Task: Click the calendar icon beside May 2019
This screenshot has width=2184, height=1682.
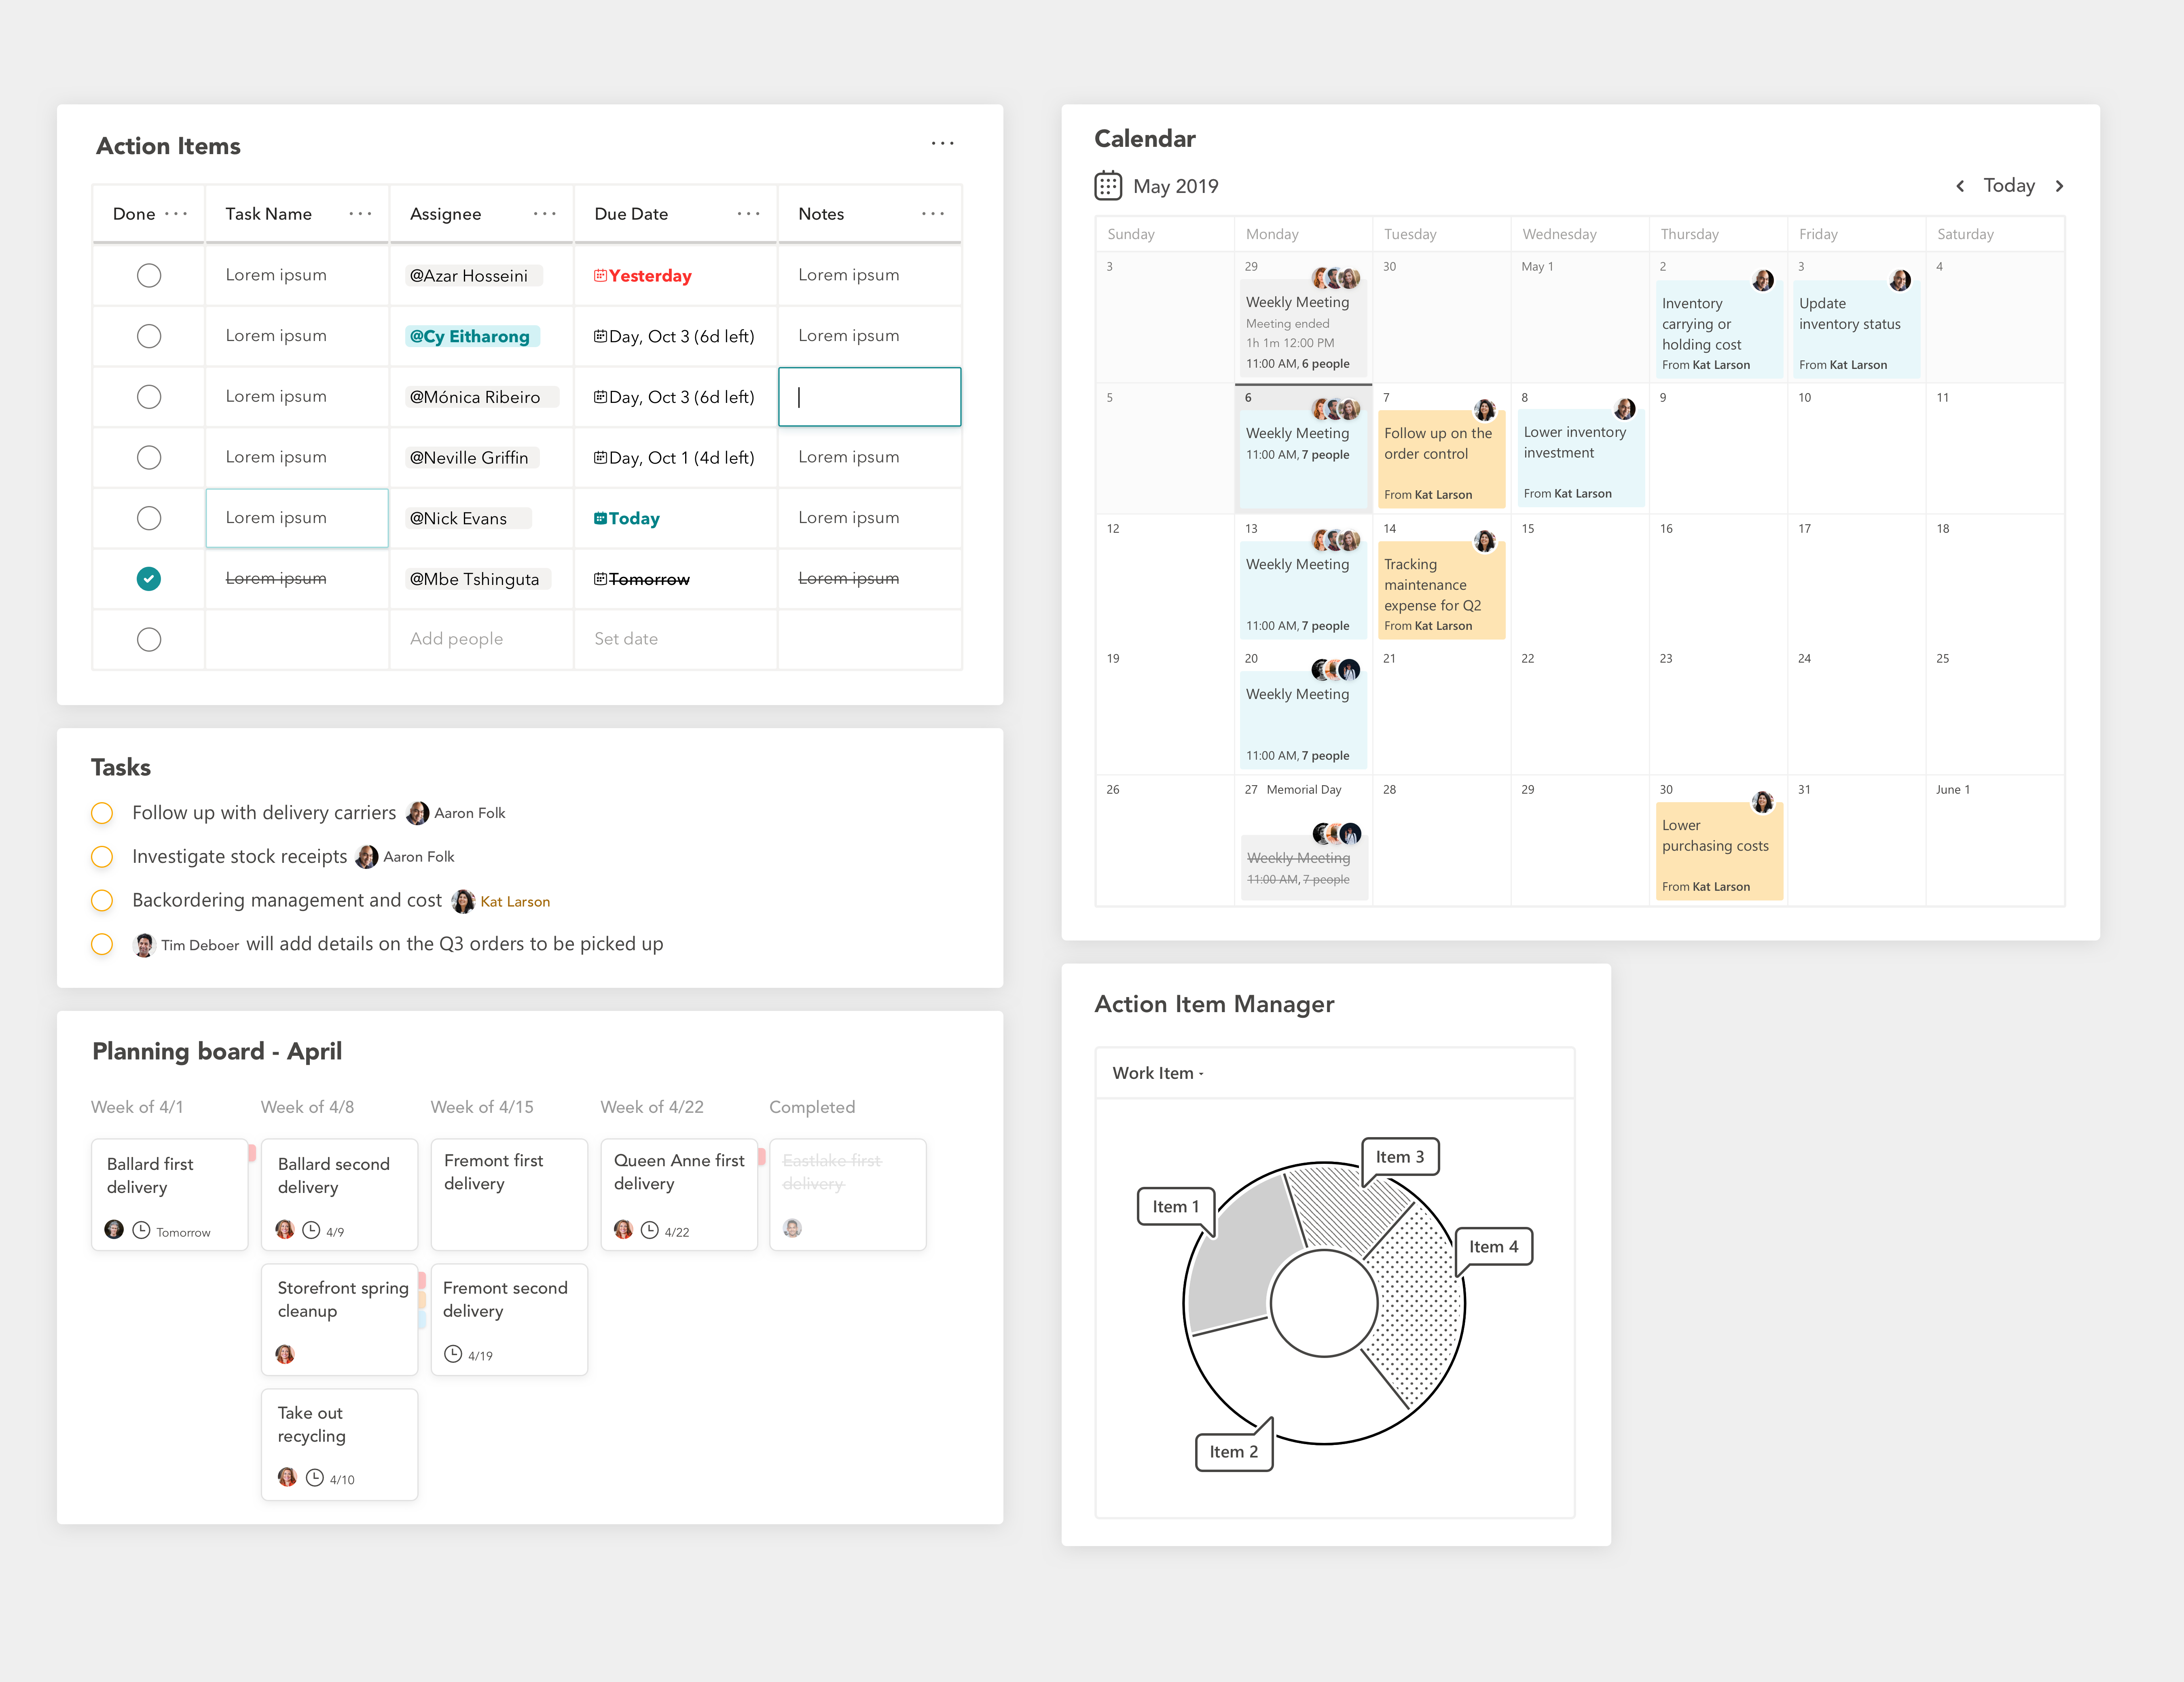Action: pos(1108,186)
